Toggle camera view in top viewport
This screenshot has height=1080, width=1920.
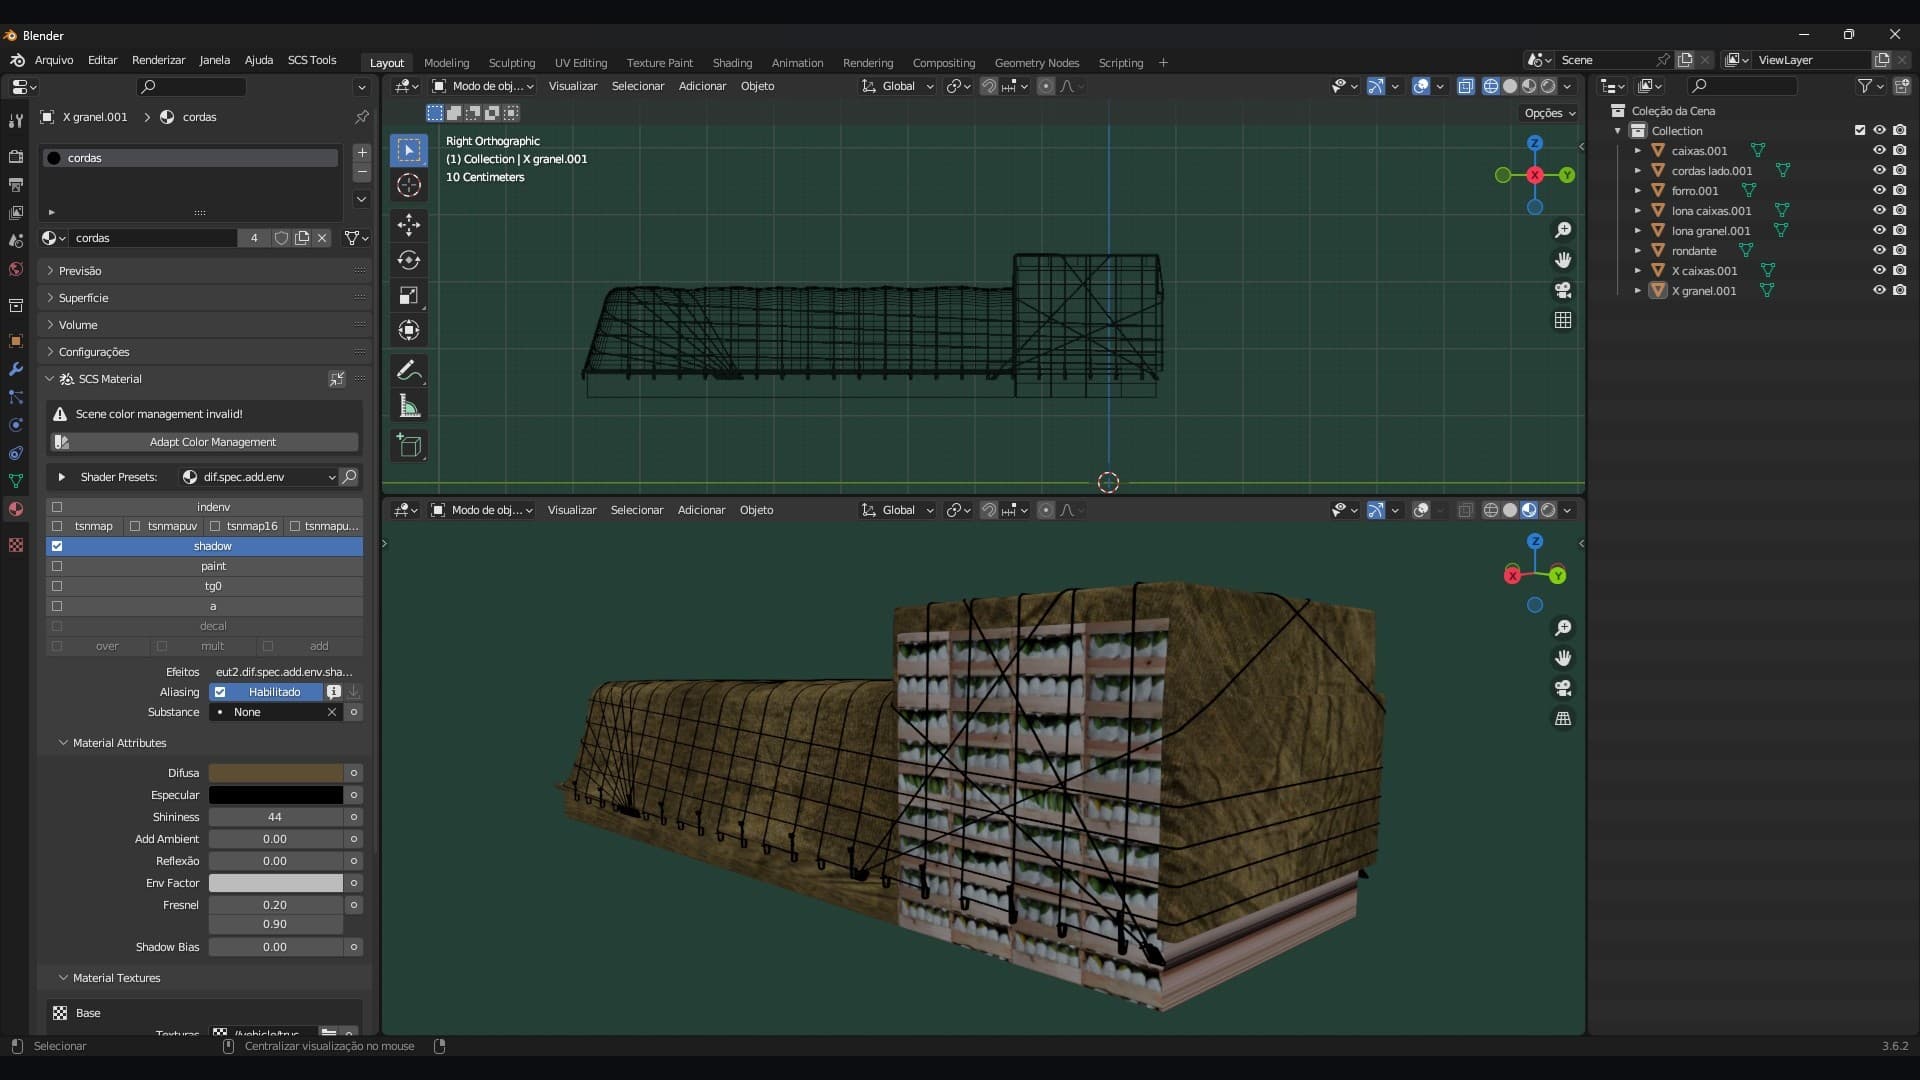[1563, 290]
